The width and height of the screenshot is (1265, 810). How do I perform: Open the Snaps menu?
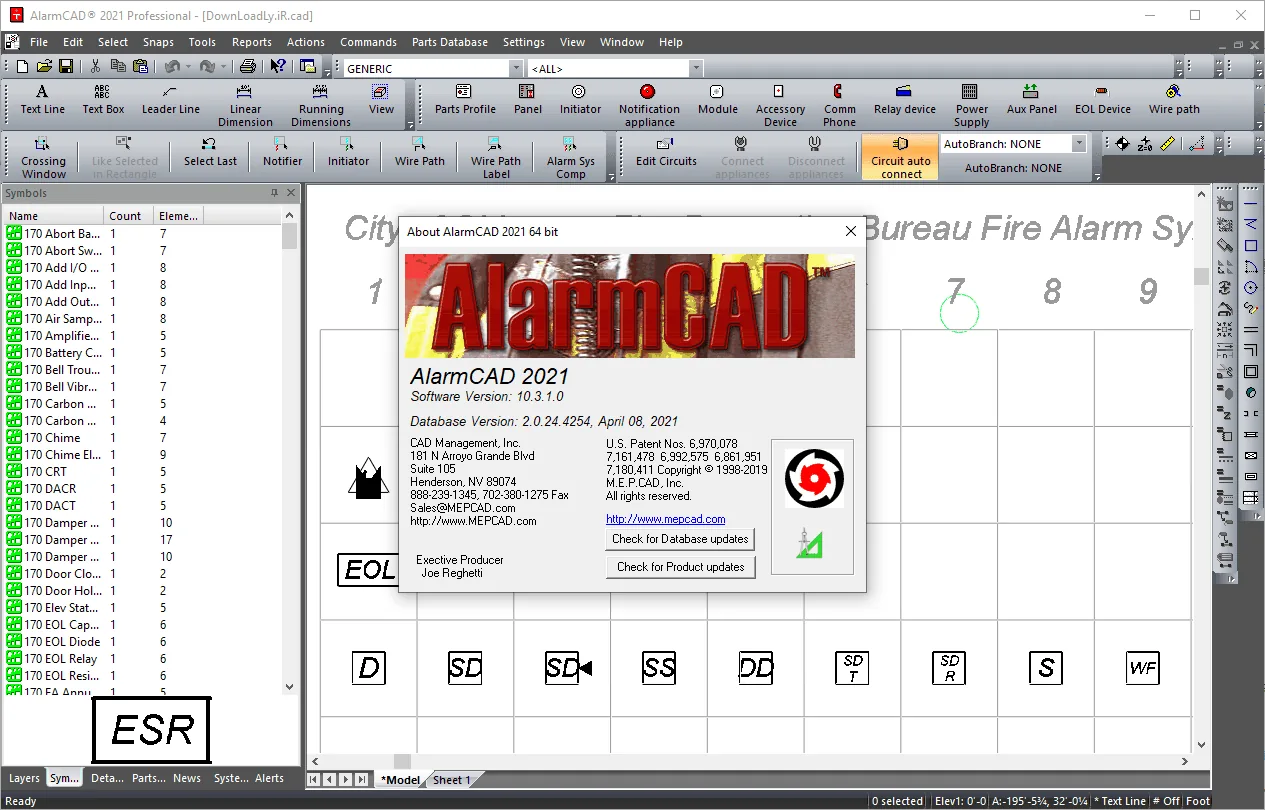pyautogui.click(x=158, y=42)
